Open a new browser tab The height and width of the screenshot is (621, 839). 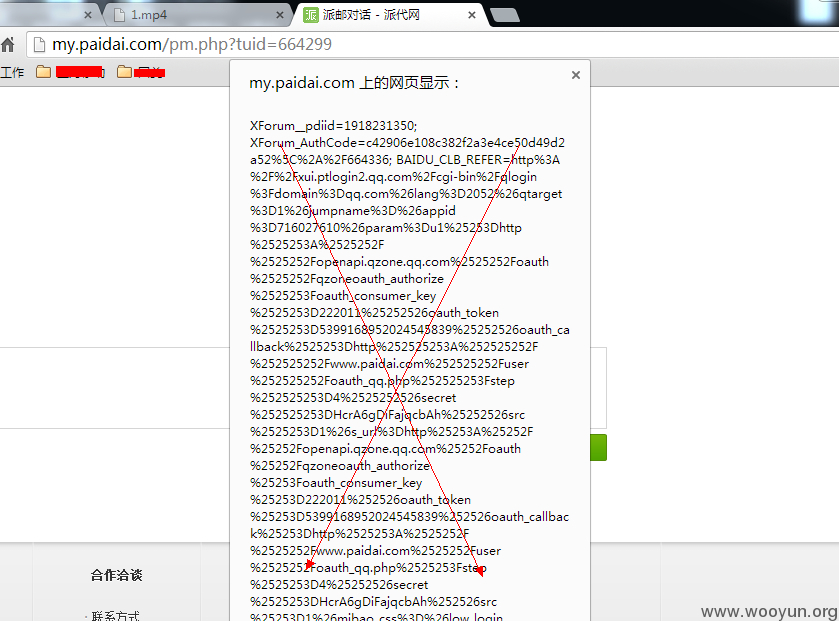tap(505, 16)
